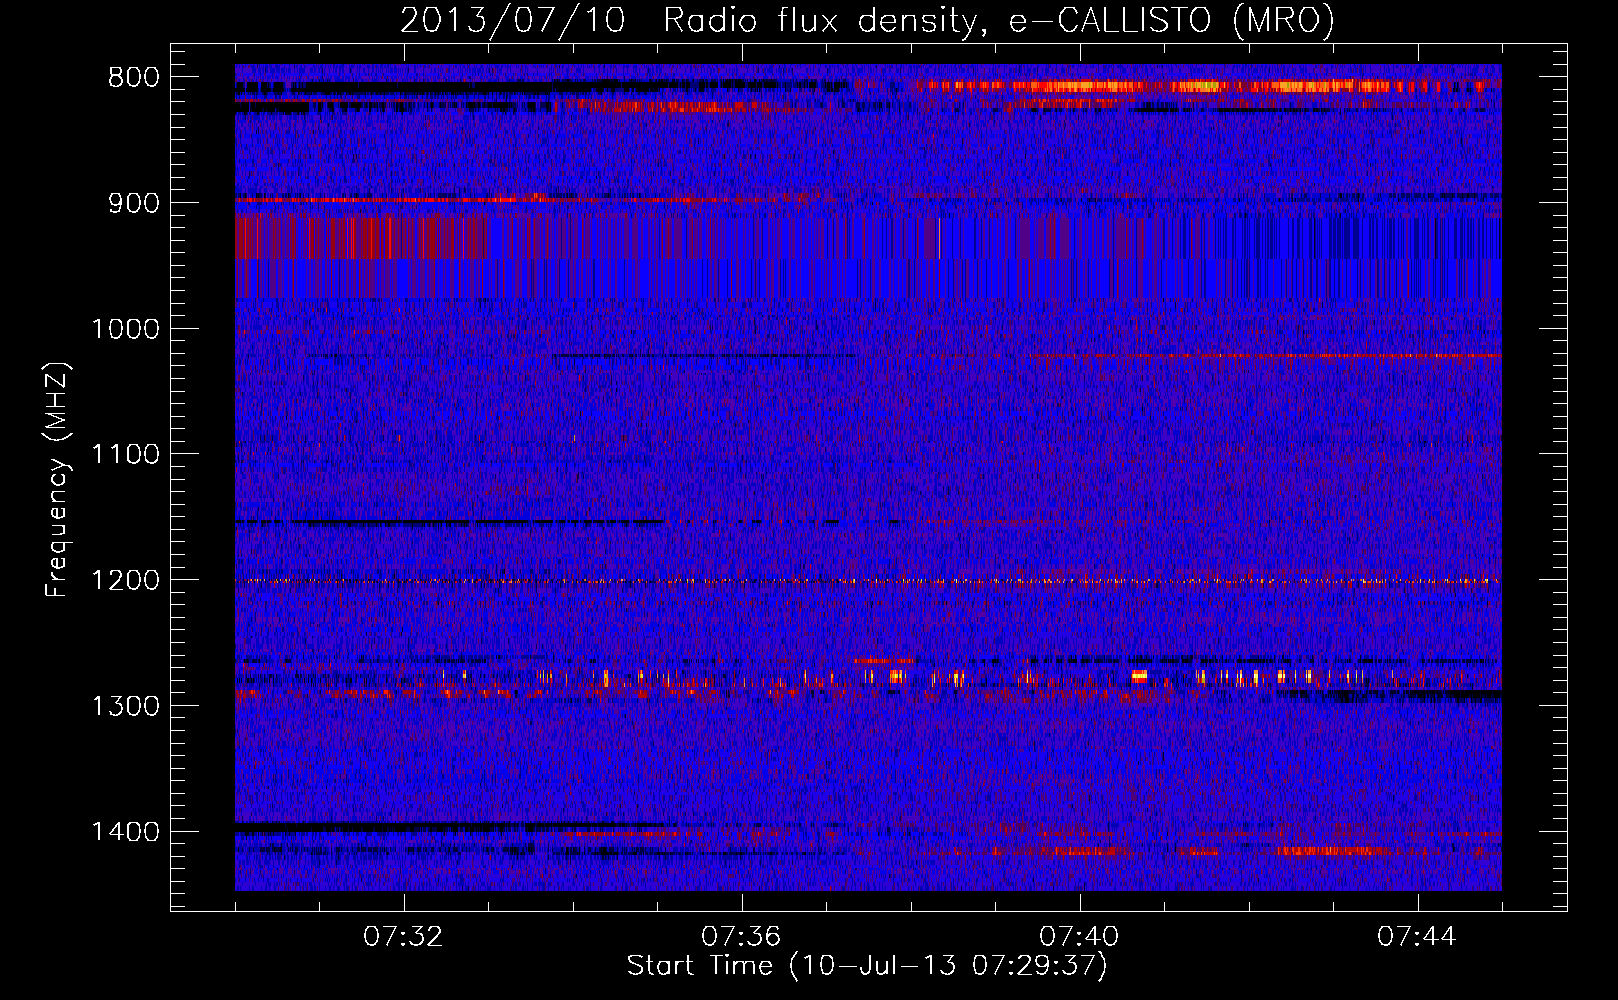
Task: Select the 1100 frequency tick label
Action: pos(126,455)
